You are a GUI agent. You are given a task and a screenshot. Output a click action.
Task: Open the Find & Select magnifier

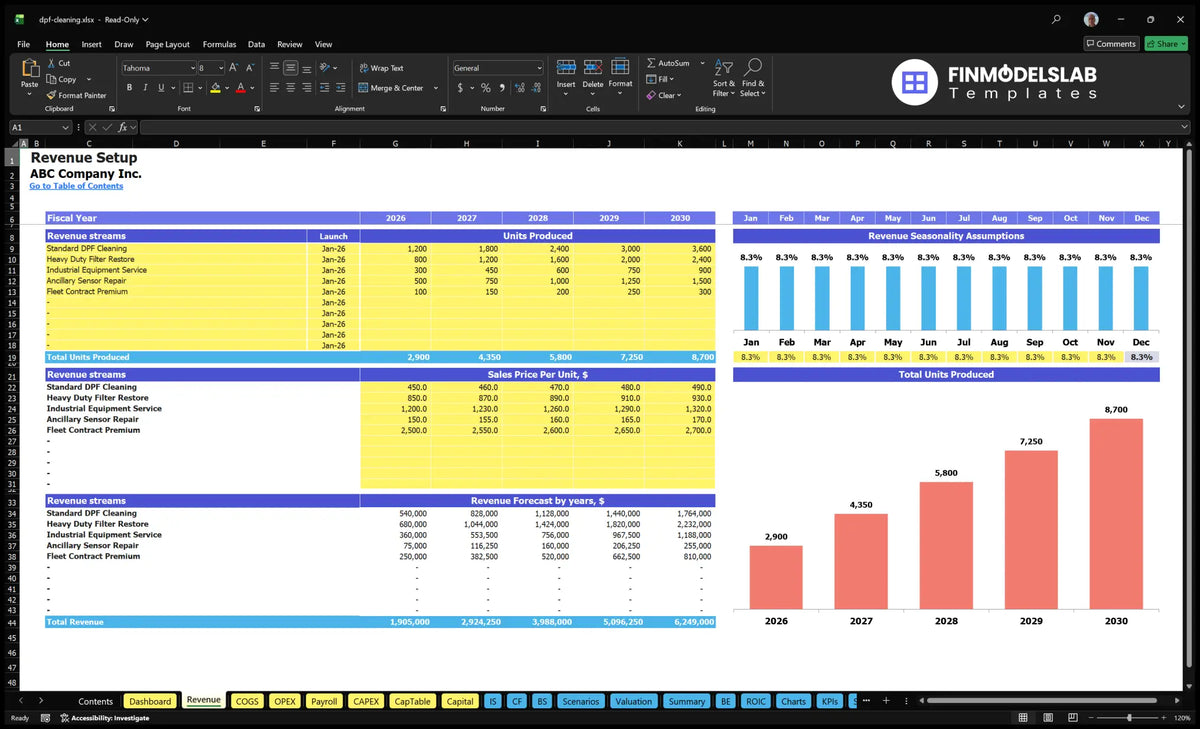tap(753, 67)
